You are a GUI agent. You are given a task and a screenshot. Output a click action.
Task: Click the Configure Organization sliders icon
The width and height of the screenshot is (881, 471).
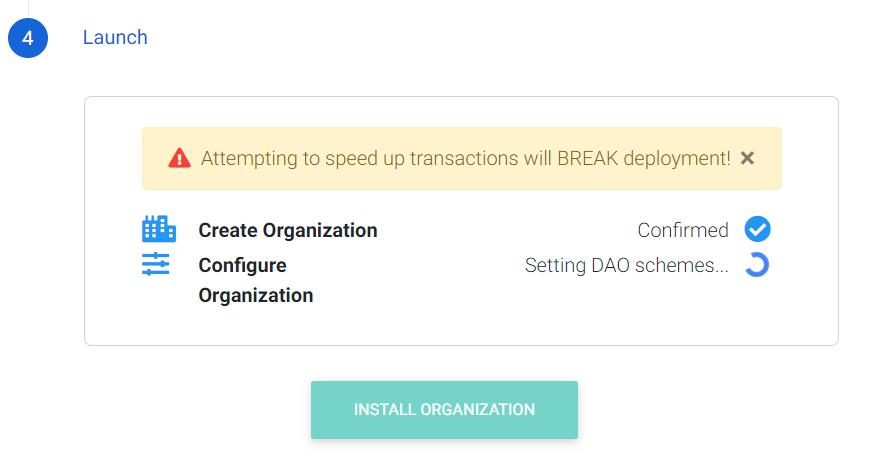pyautogui.click(x=156, y=264)
